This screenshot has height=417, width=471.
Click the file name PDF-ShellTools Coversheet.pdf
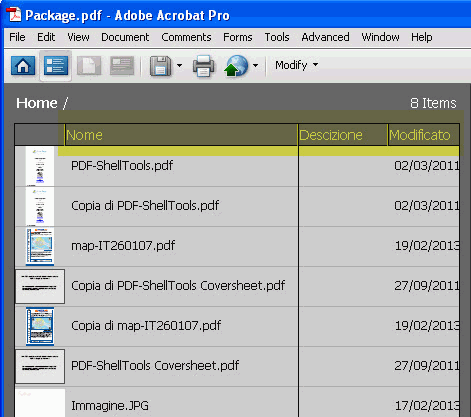tap(155, 366)
